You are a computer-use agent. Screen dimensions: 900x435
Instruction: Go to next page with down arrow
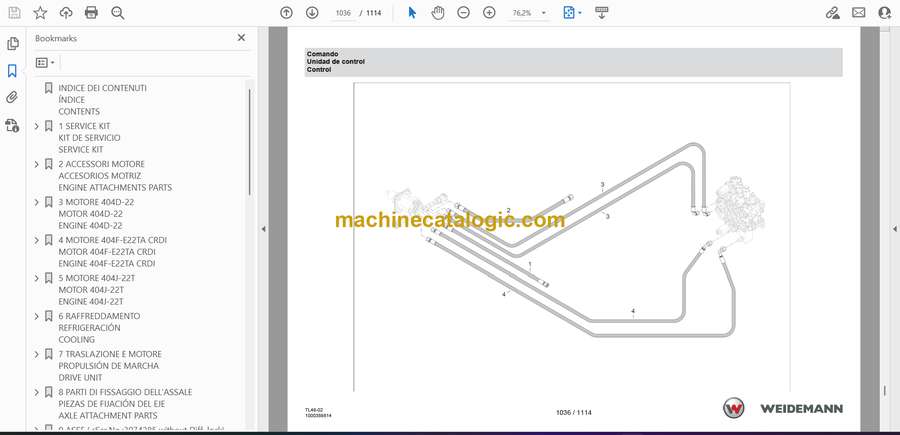click(312, 13)
